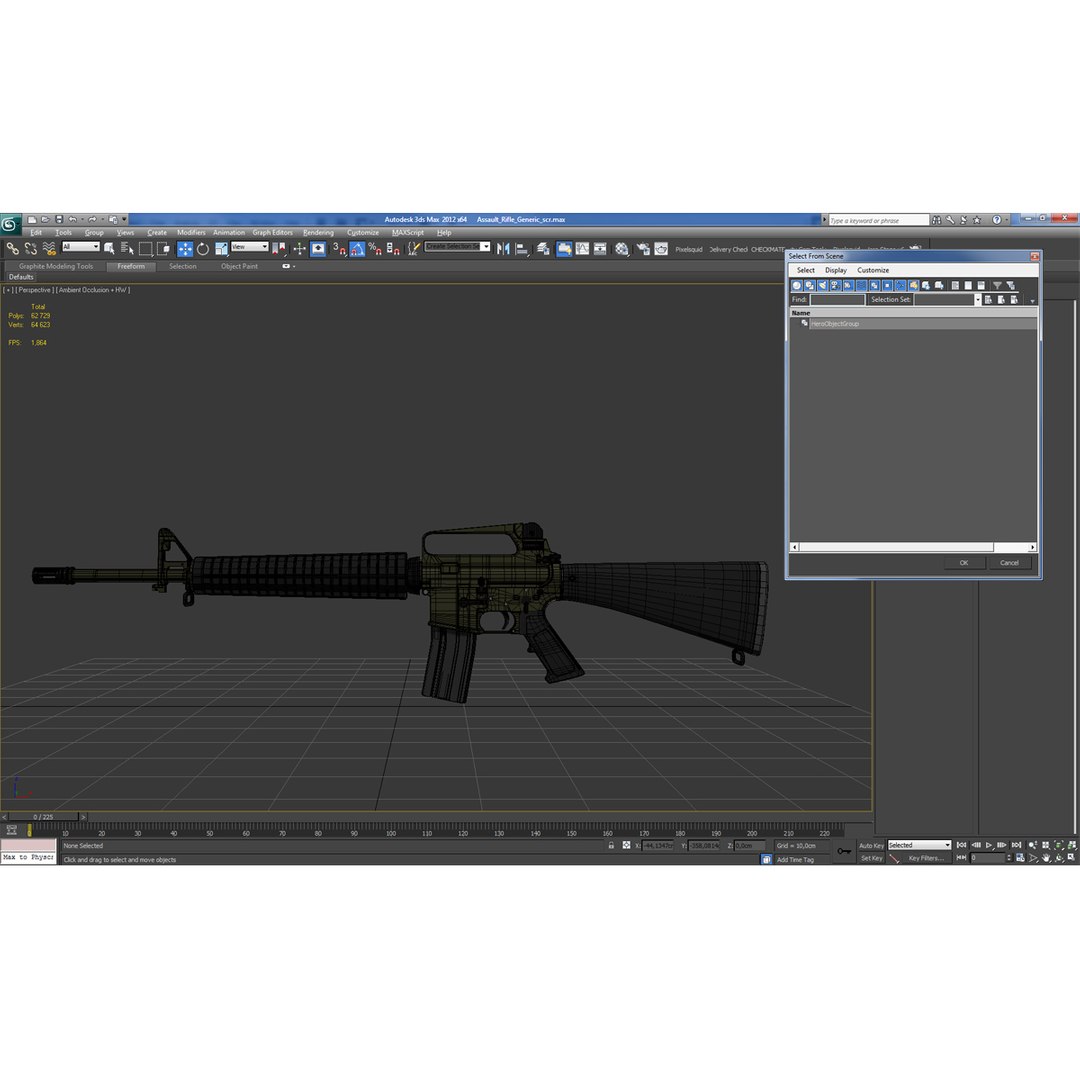This screenshot has width=1080, height=1080.
Task: Open Render Setup icon
Action: click(643, 249)
